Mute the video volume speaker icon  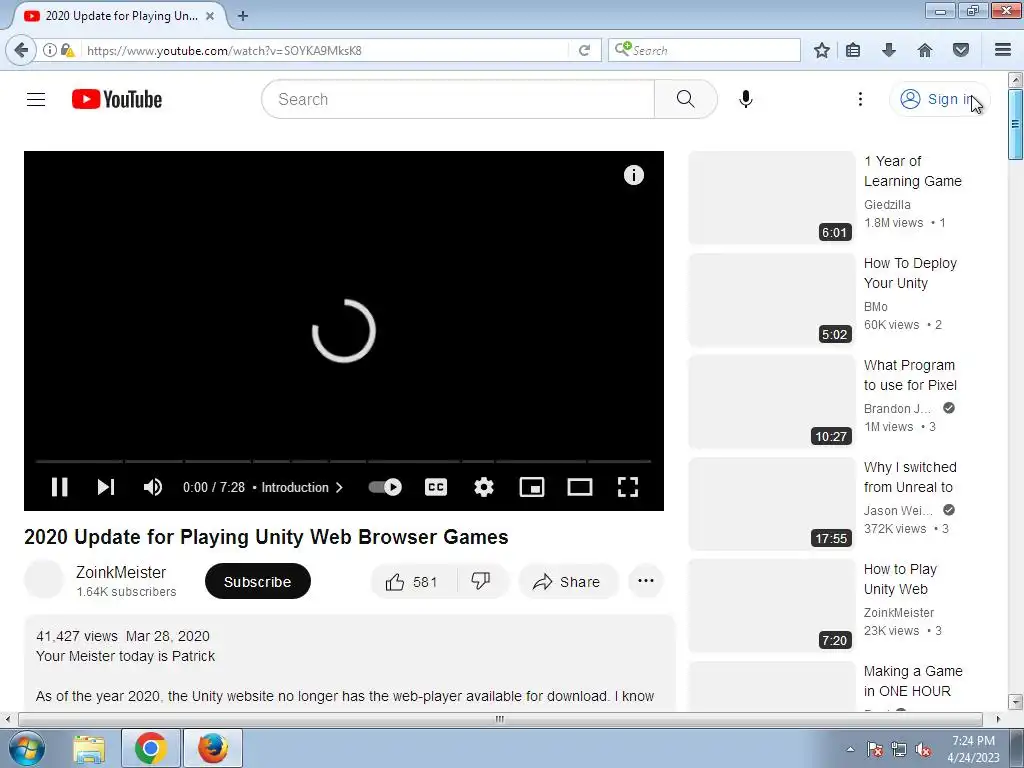tap(153, 487)
